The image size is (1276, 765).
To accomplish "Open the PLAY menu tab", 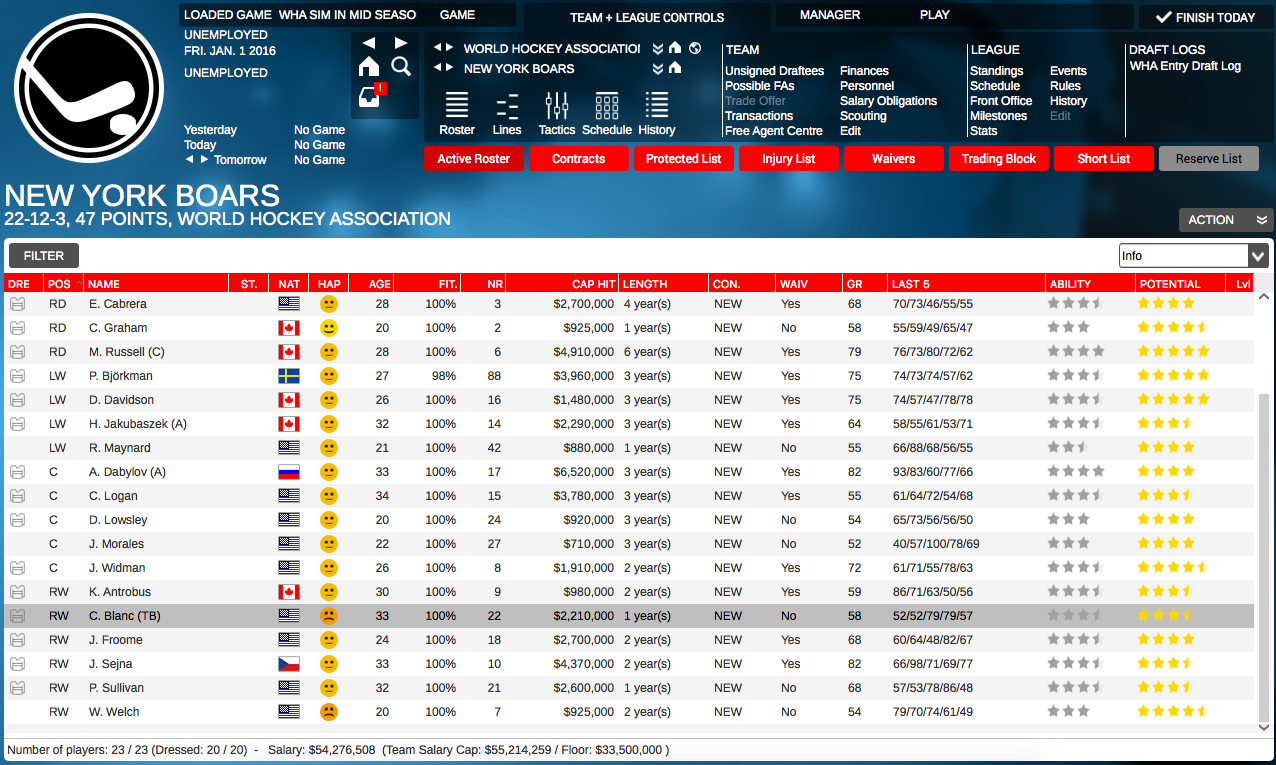I will pos(934,15).
